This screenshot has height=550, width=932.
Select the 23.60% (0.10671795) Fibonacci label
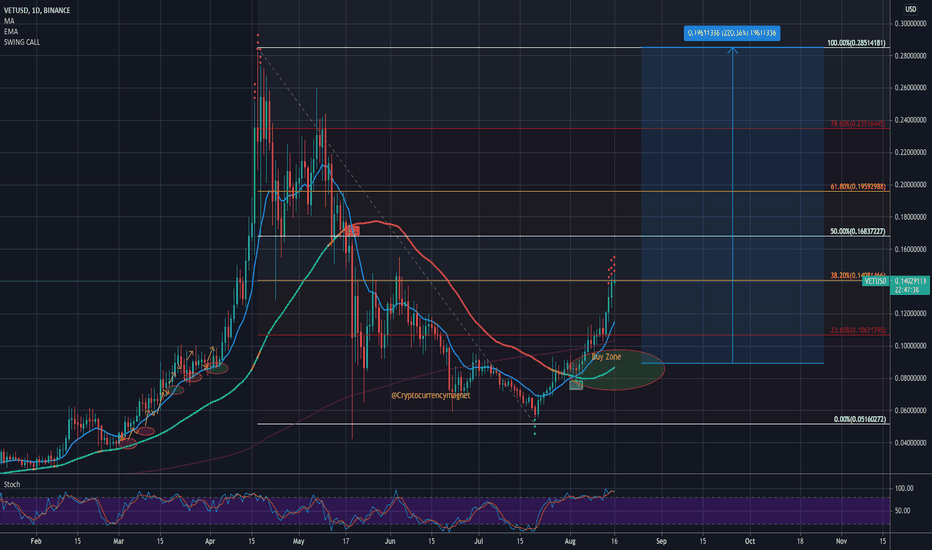point(858,330)
